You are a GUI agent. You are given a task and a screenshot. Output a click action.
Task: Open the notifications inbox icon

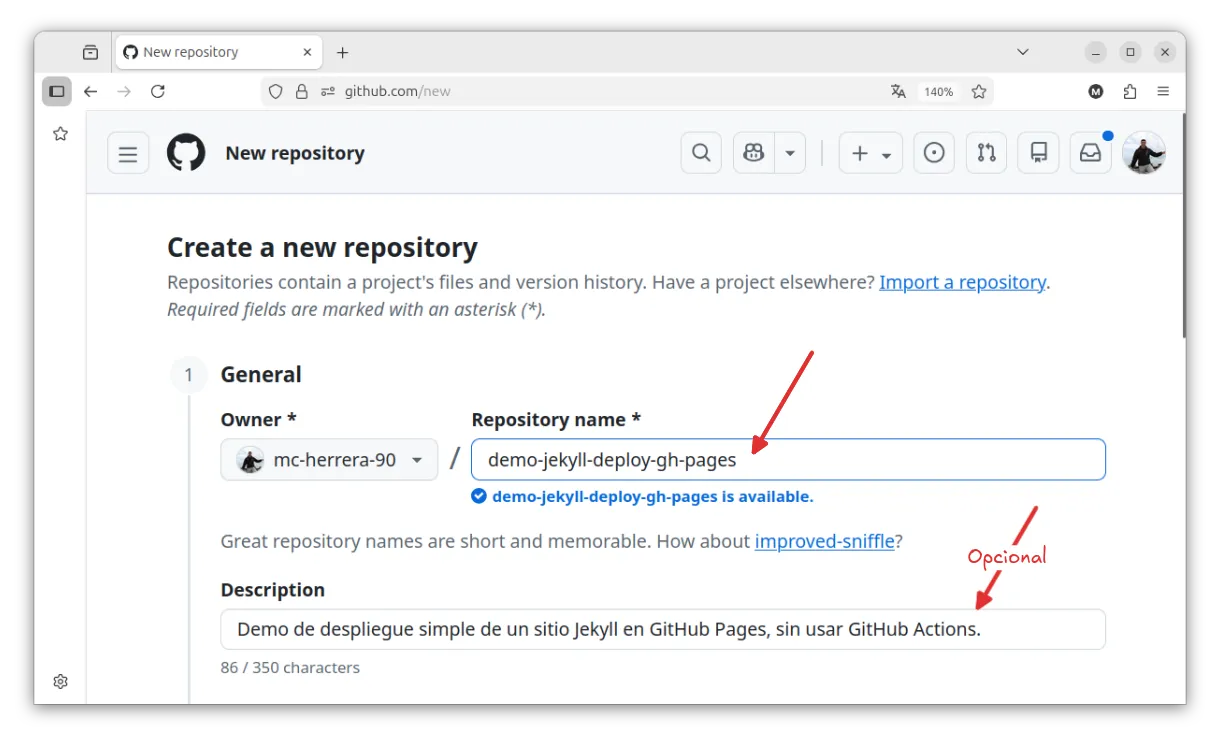[x=1091, y=153]
